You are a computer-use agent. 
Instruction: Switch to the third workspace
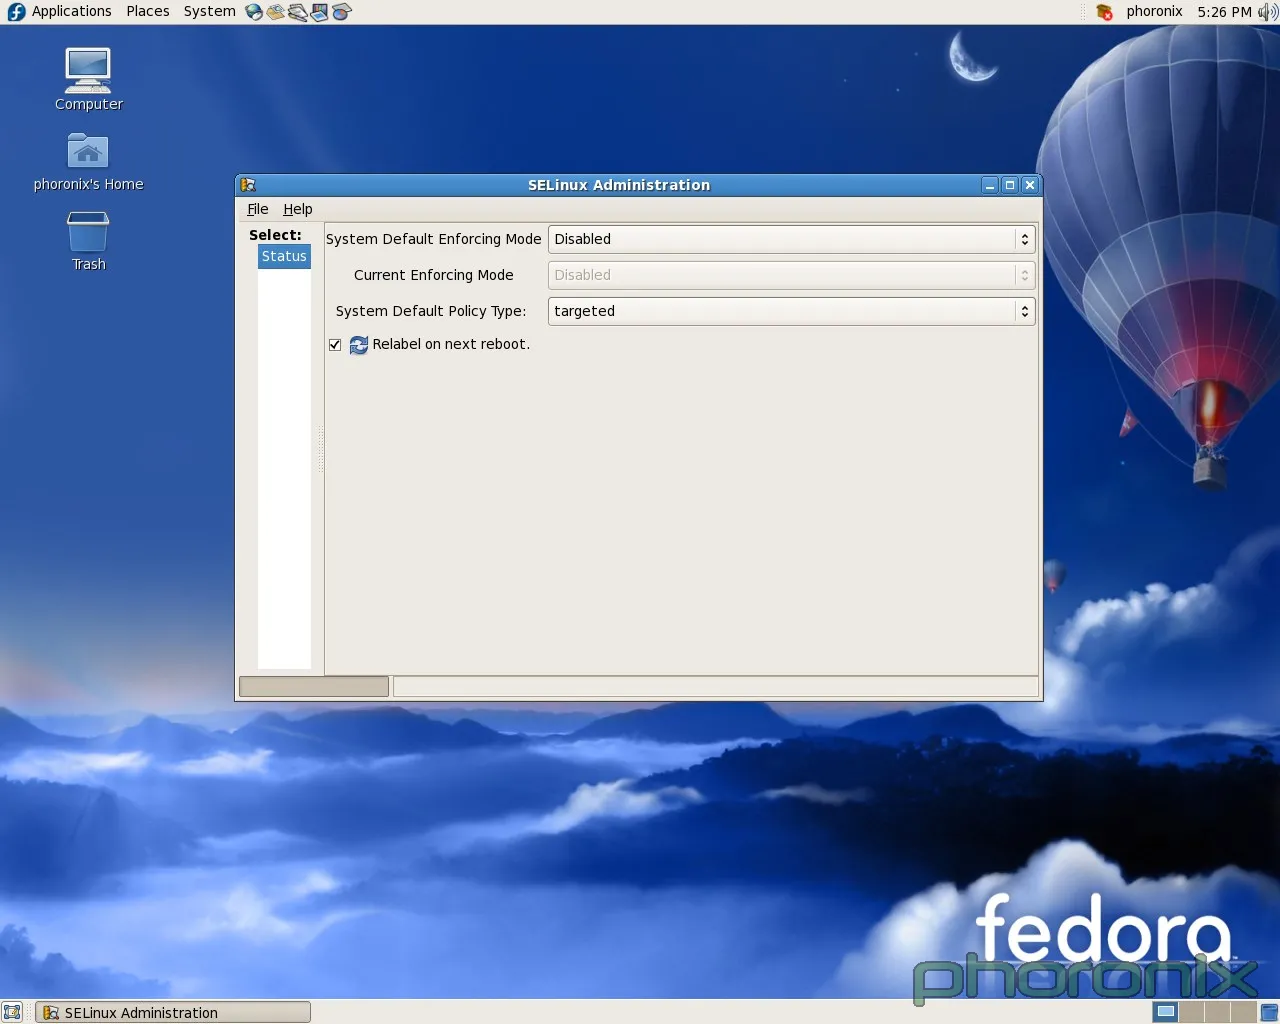pos(1218,1012)
